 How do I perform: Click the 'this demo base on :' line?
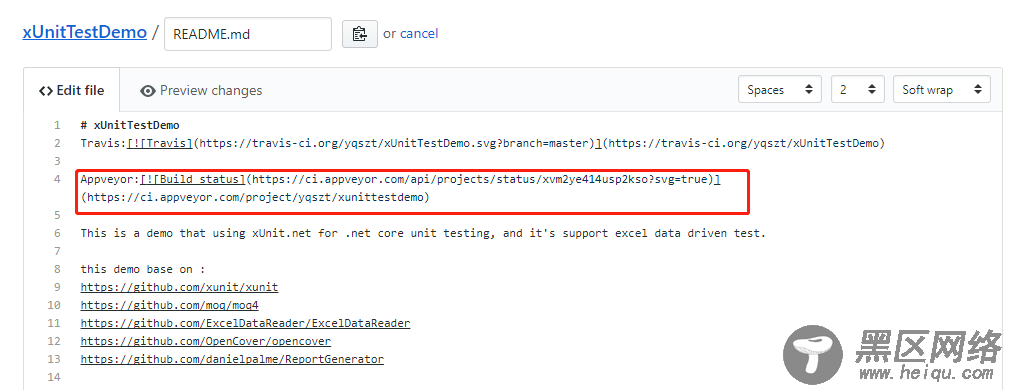coord(142,269)
